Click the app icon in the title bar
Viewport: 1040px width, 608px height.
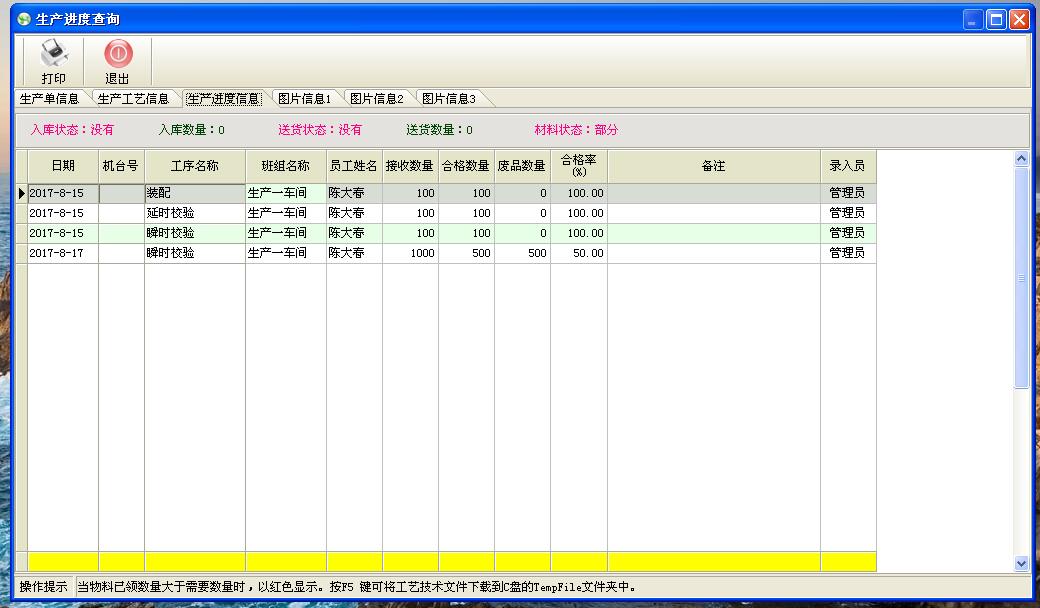[24, 19]
